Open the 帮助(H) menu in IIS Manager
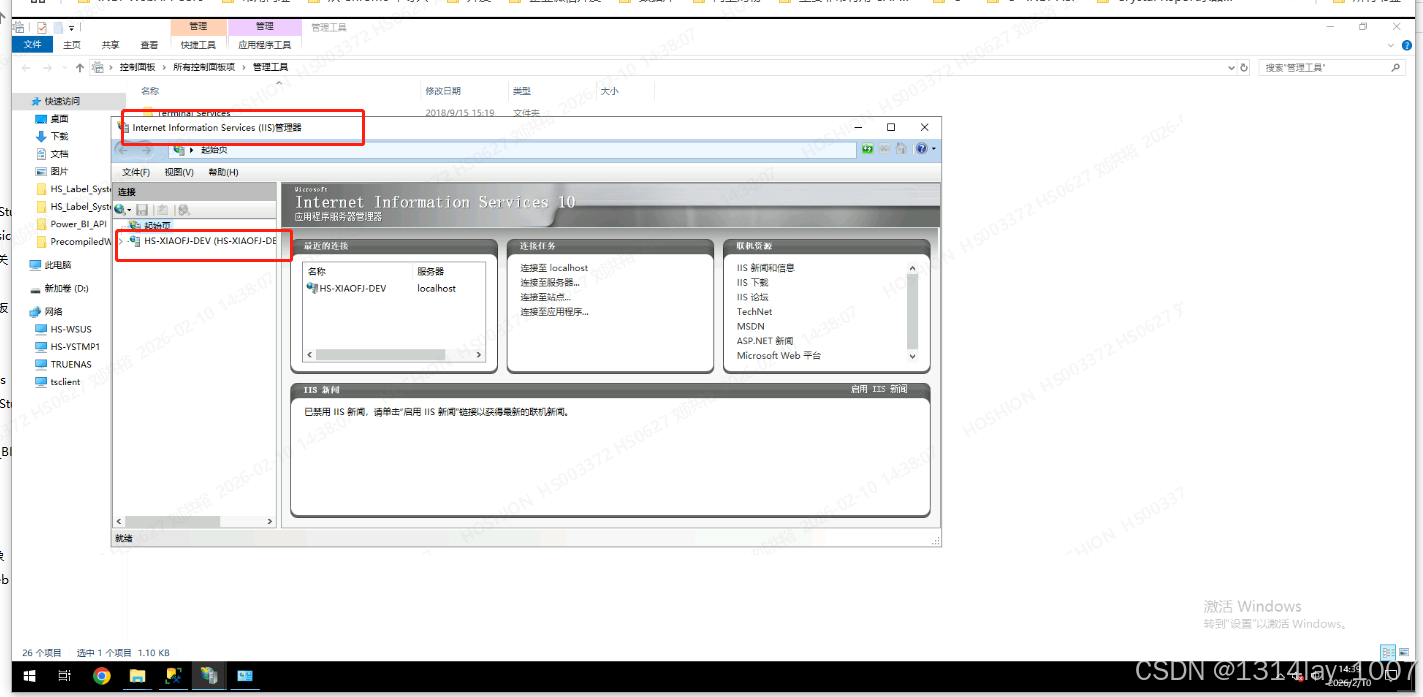The image size is (1423, 697). tap(223, 172)
